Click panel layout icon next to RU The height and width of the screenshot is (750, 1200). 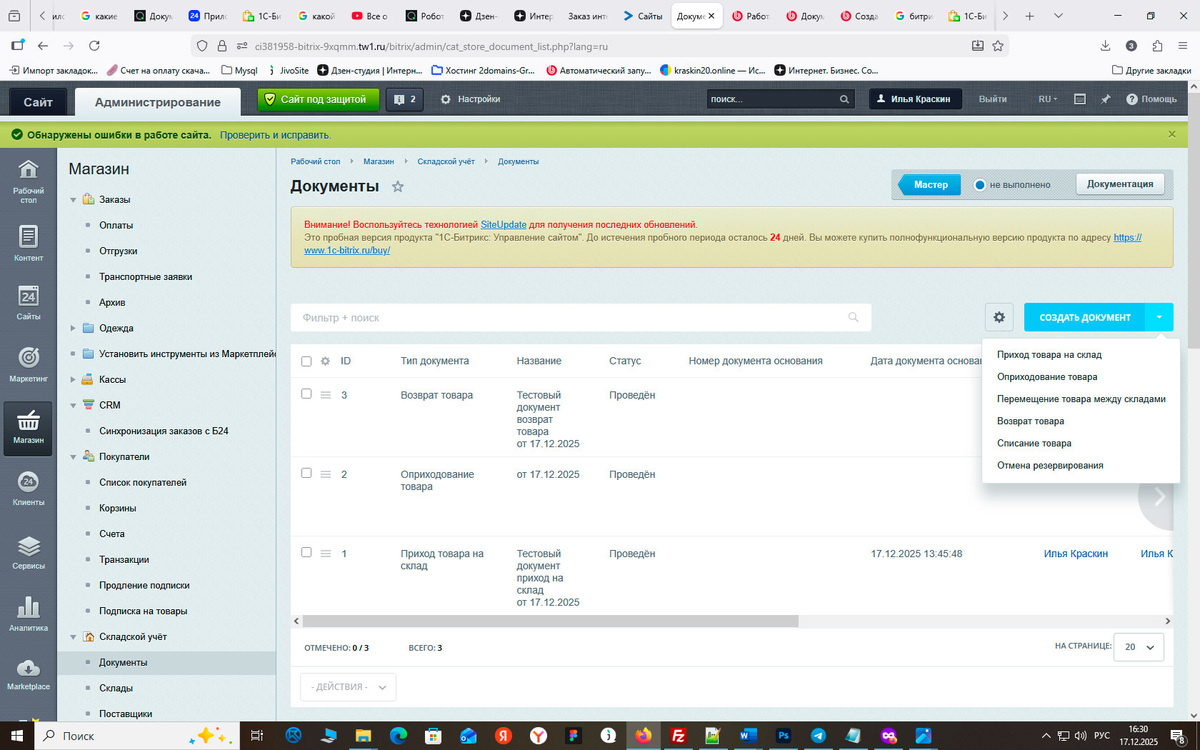pos(1080,99)
